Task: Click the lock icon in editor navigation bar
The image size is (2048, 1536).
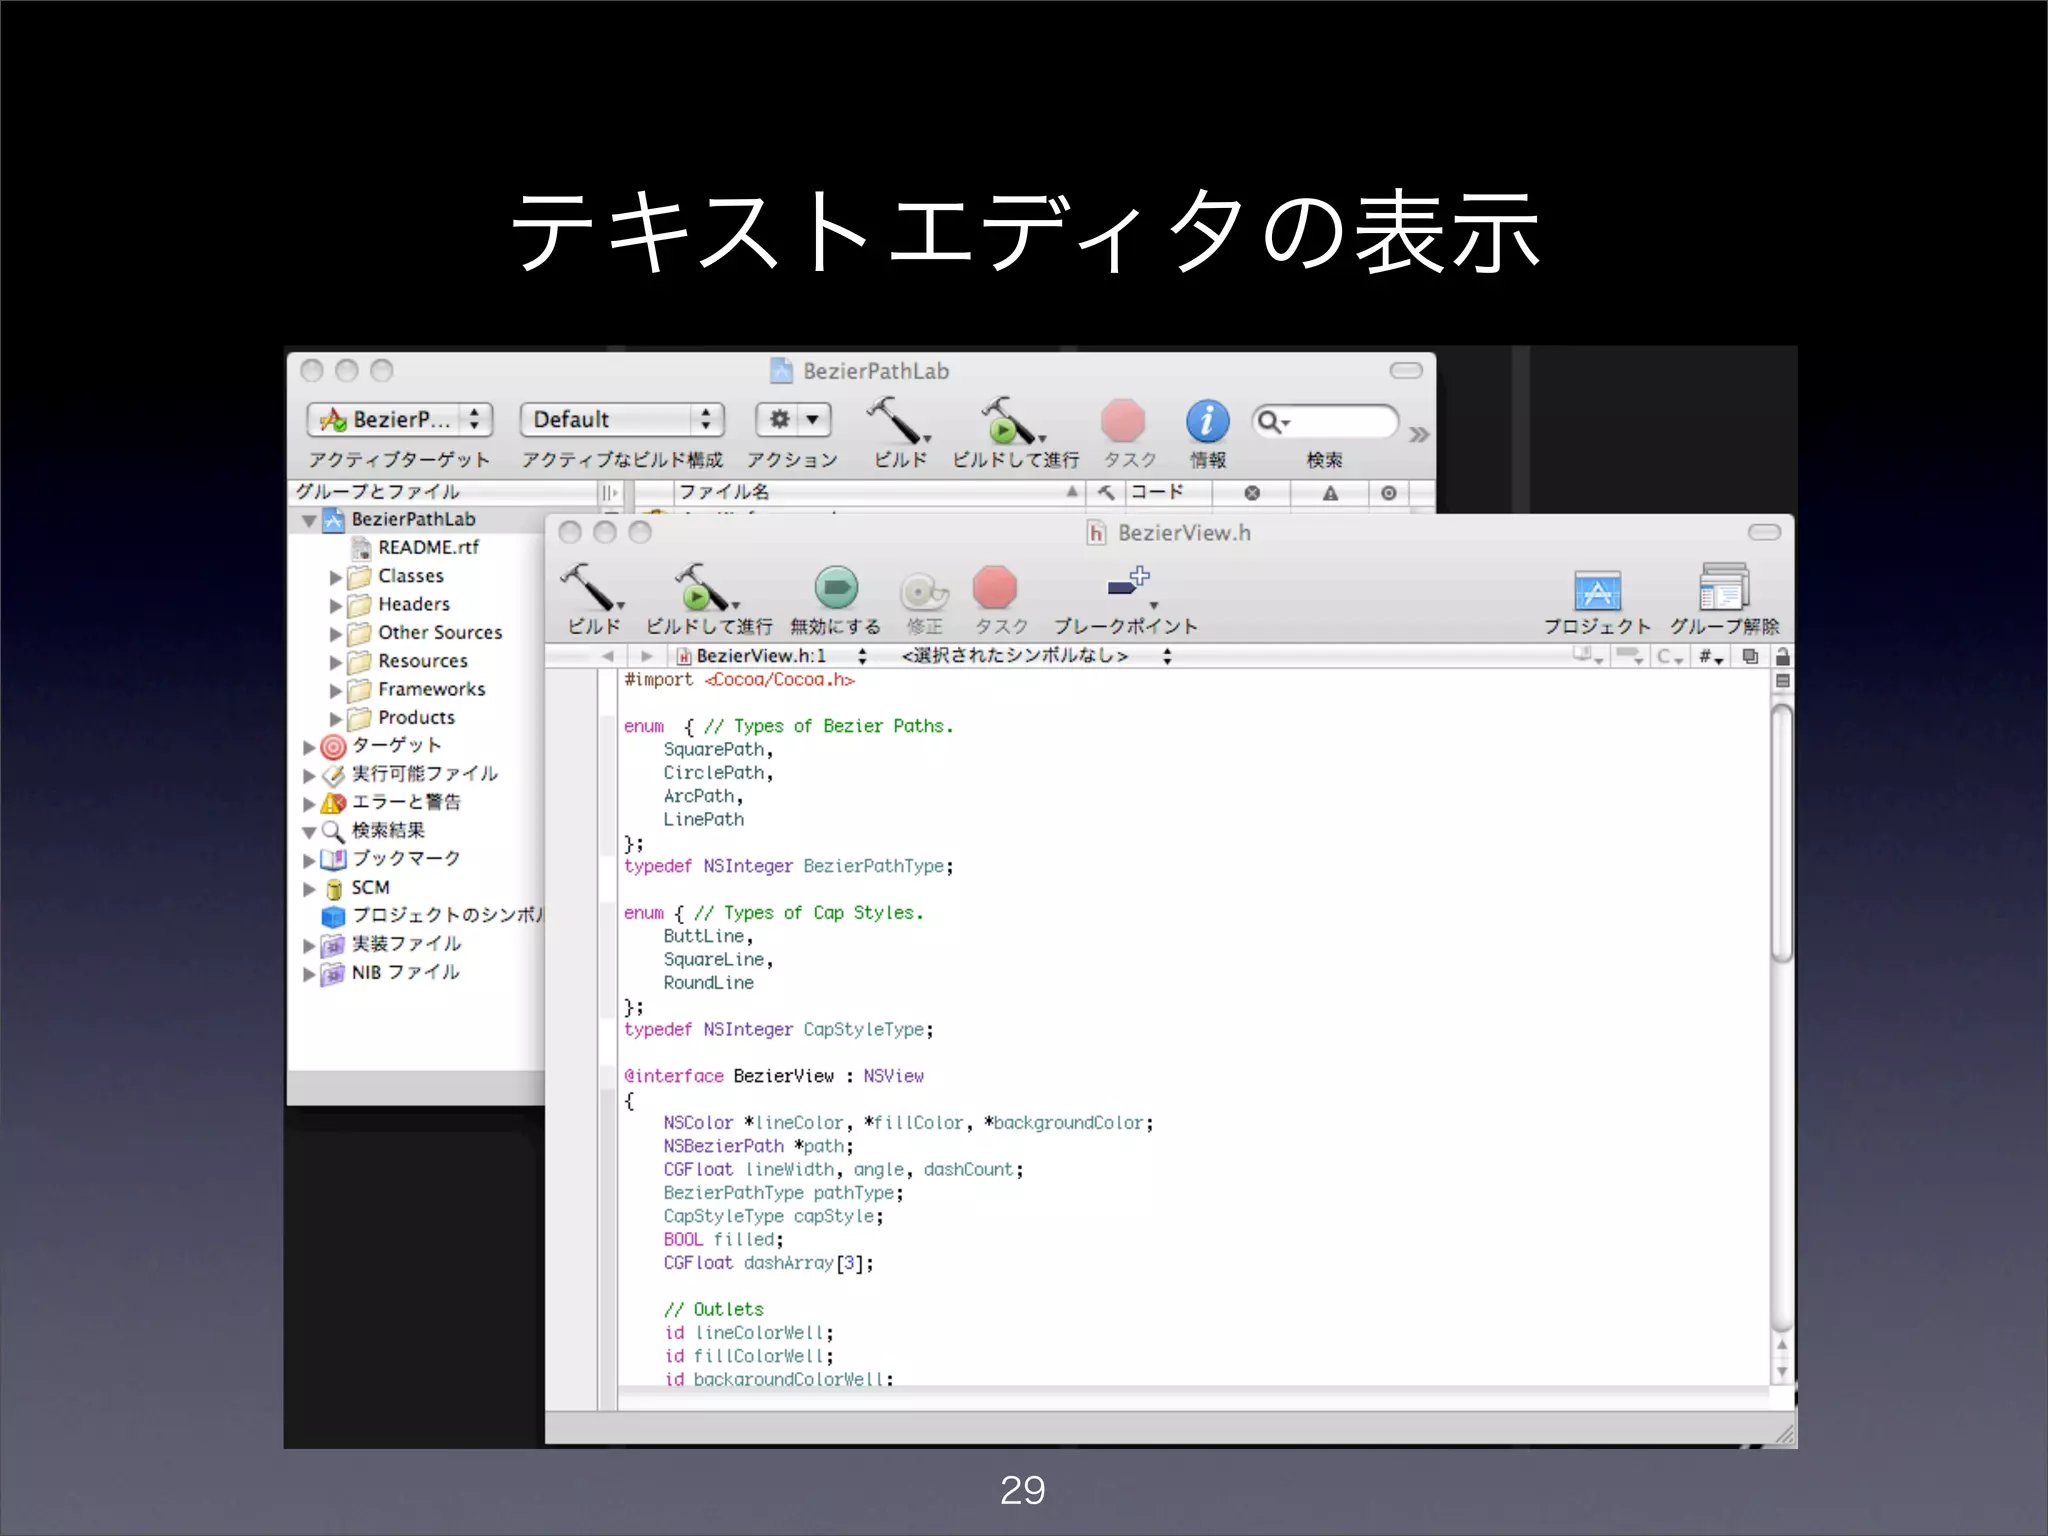Action: click(1782, 656)
